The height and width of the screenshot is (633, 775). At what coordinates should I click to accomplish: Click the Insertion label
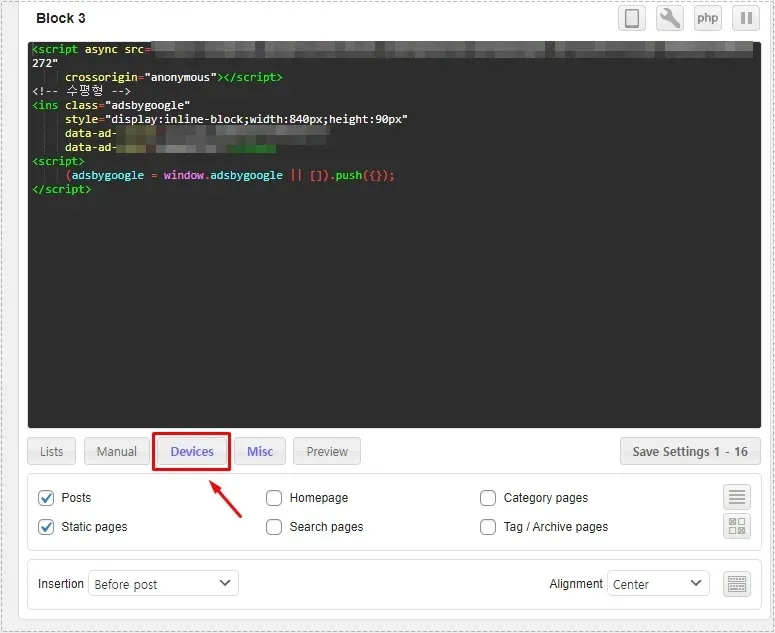[61, 584]
